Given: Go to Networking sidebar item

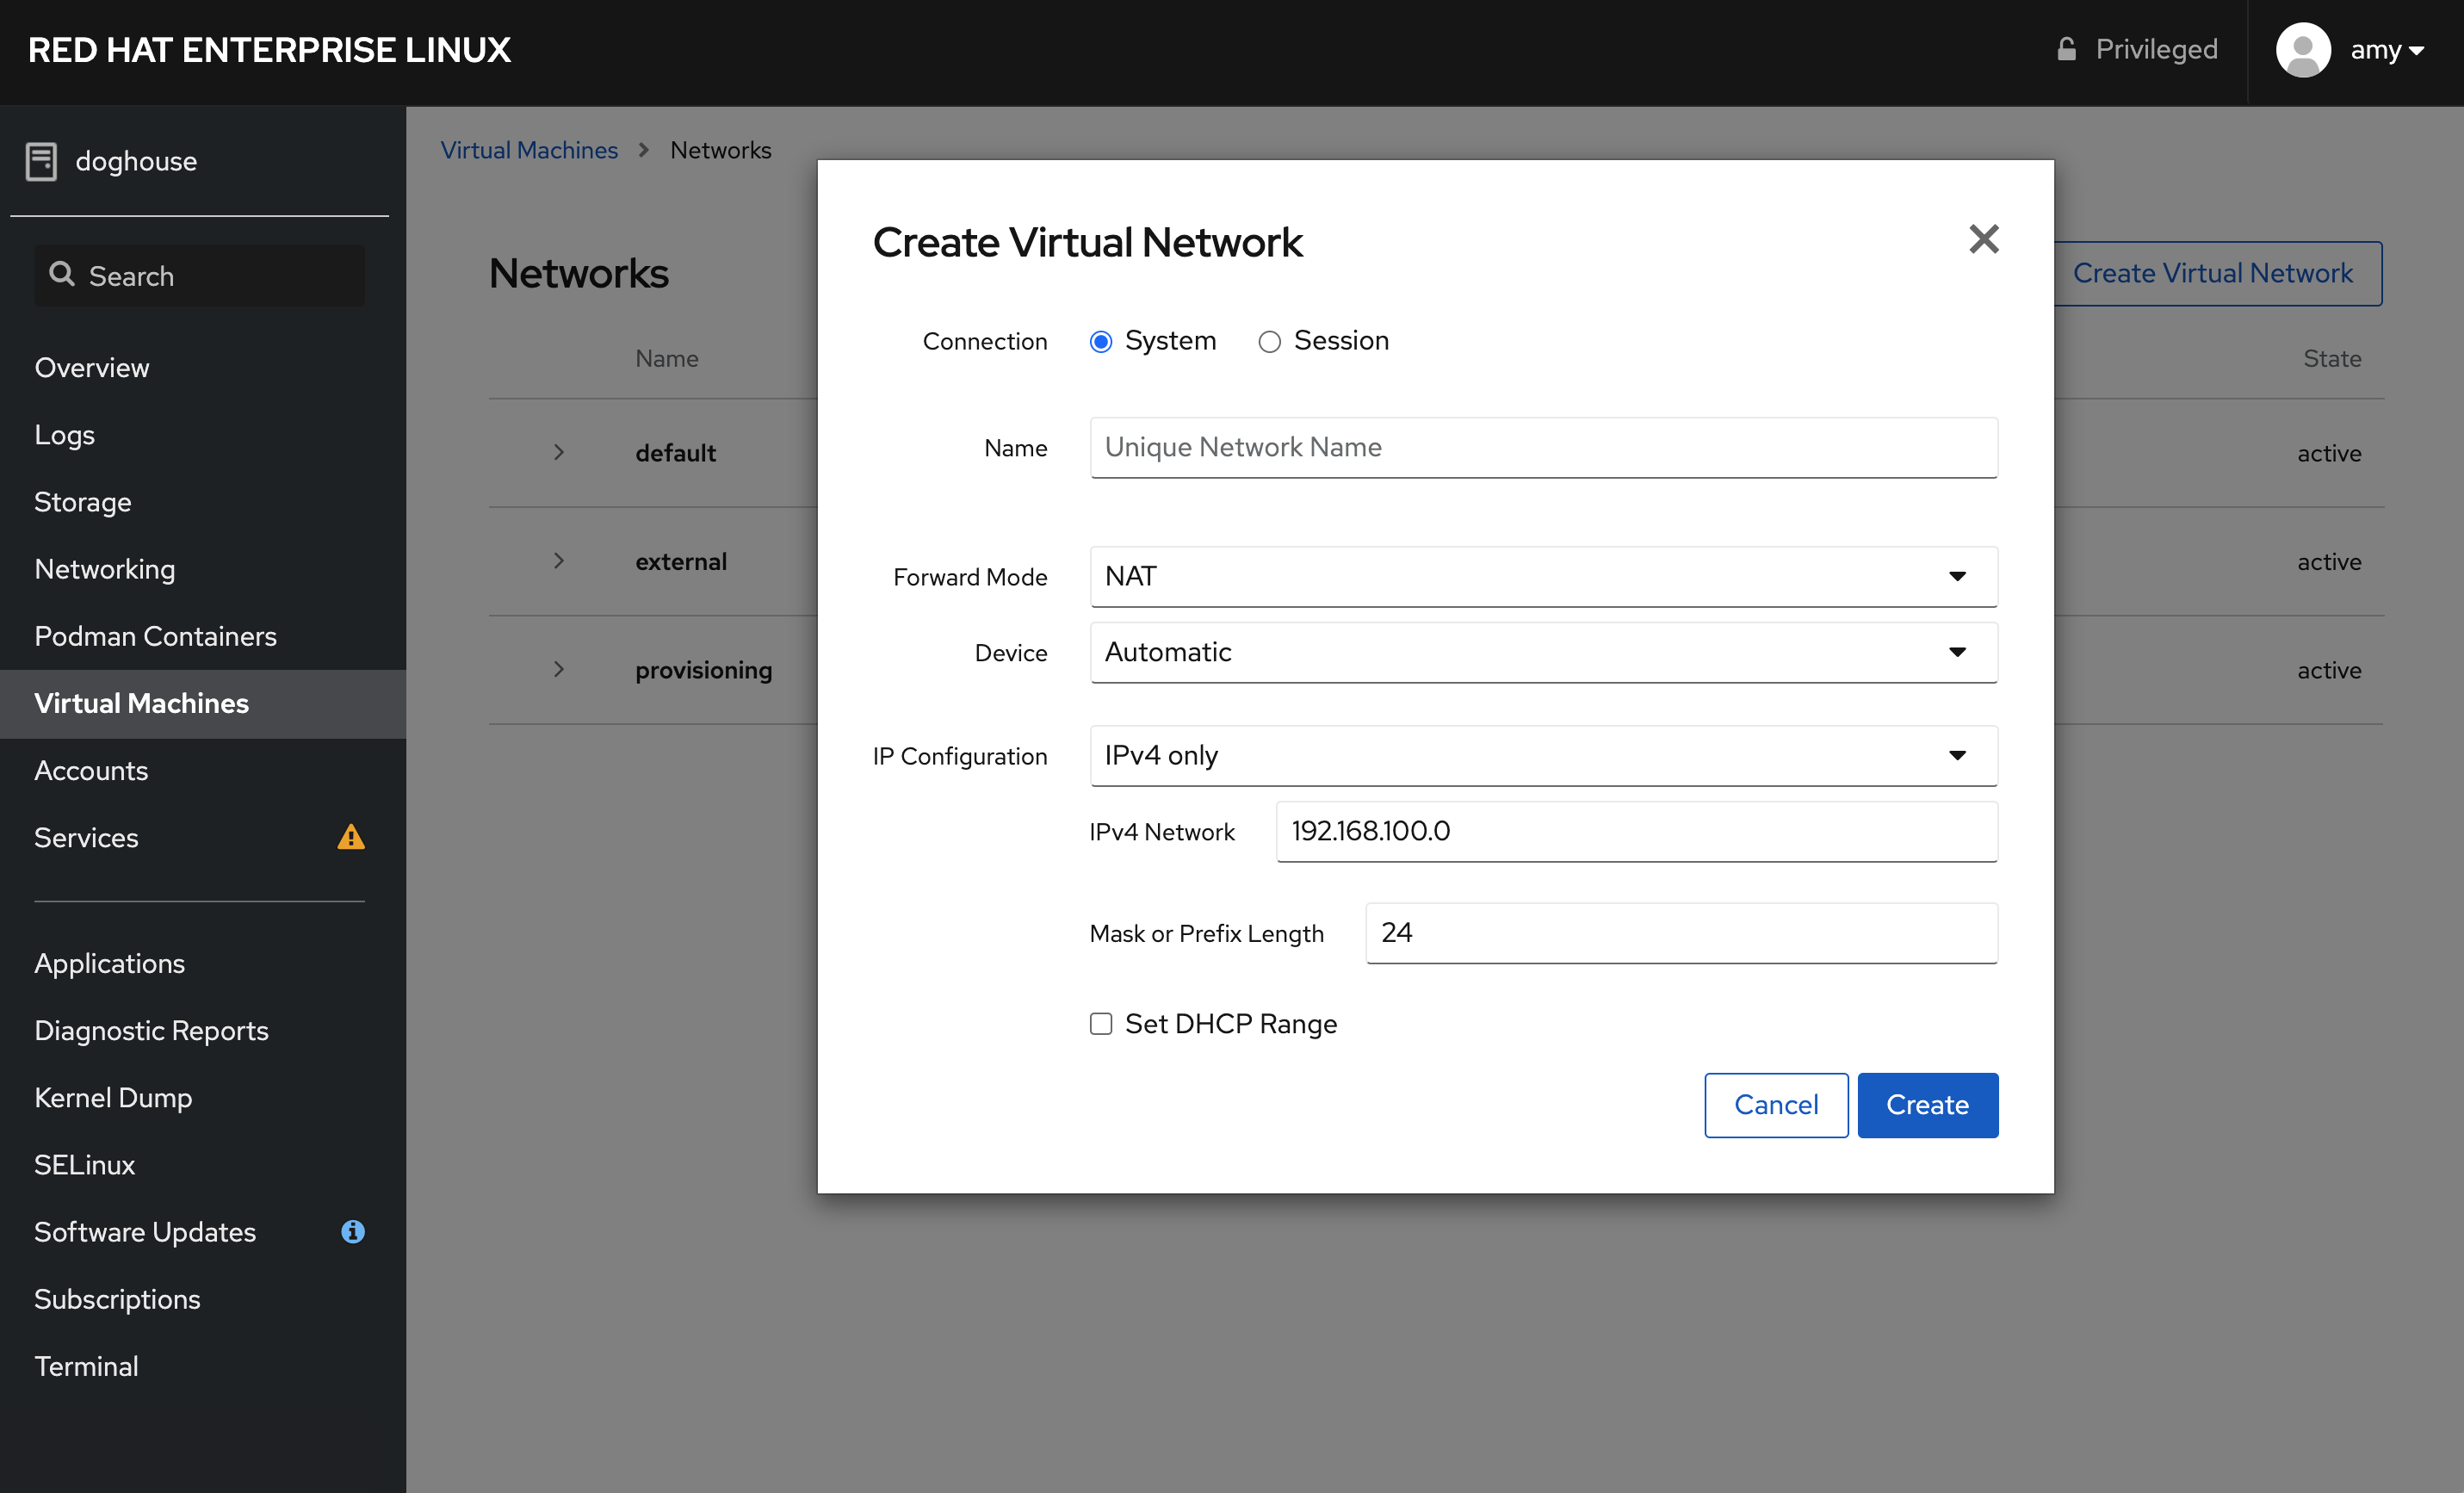Looking at the screenshot, I should pos(105,569).
